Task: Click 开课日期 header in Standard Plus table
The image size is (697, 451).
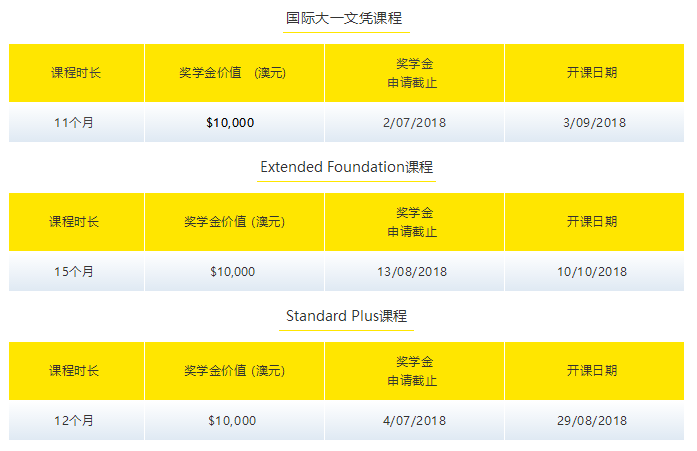Action: (x=592, y=371)
